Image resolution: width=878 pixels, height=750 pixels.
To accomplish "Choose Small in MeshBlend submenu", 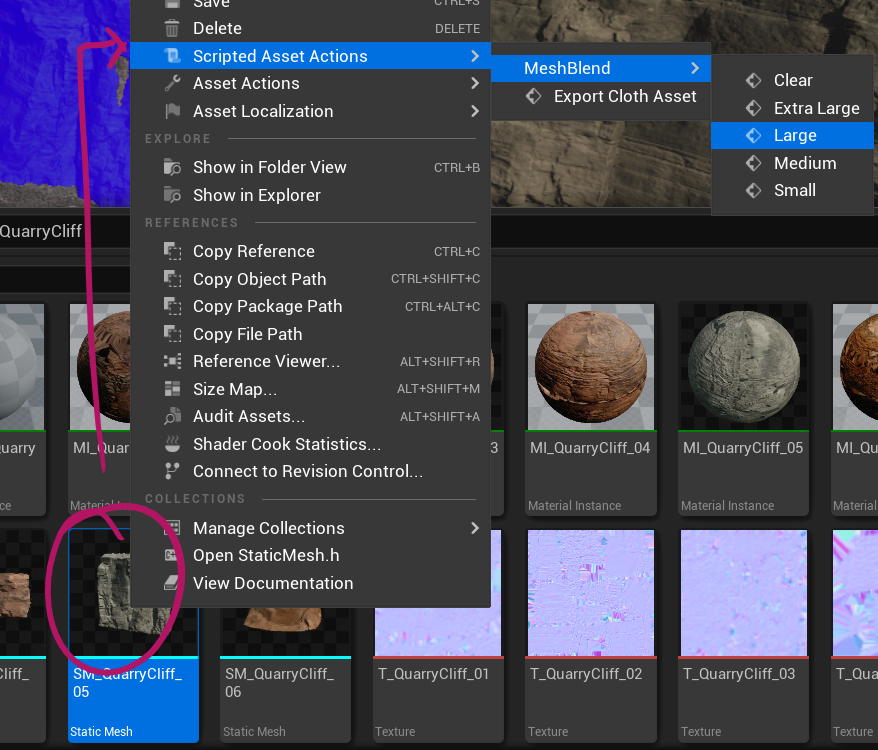I will [x=792, y=190].
